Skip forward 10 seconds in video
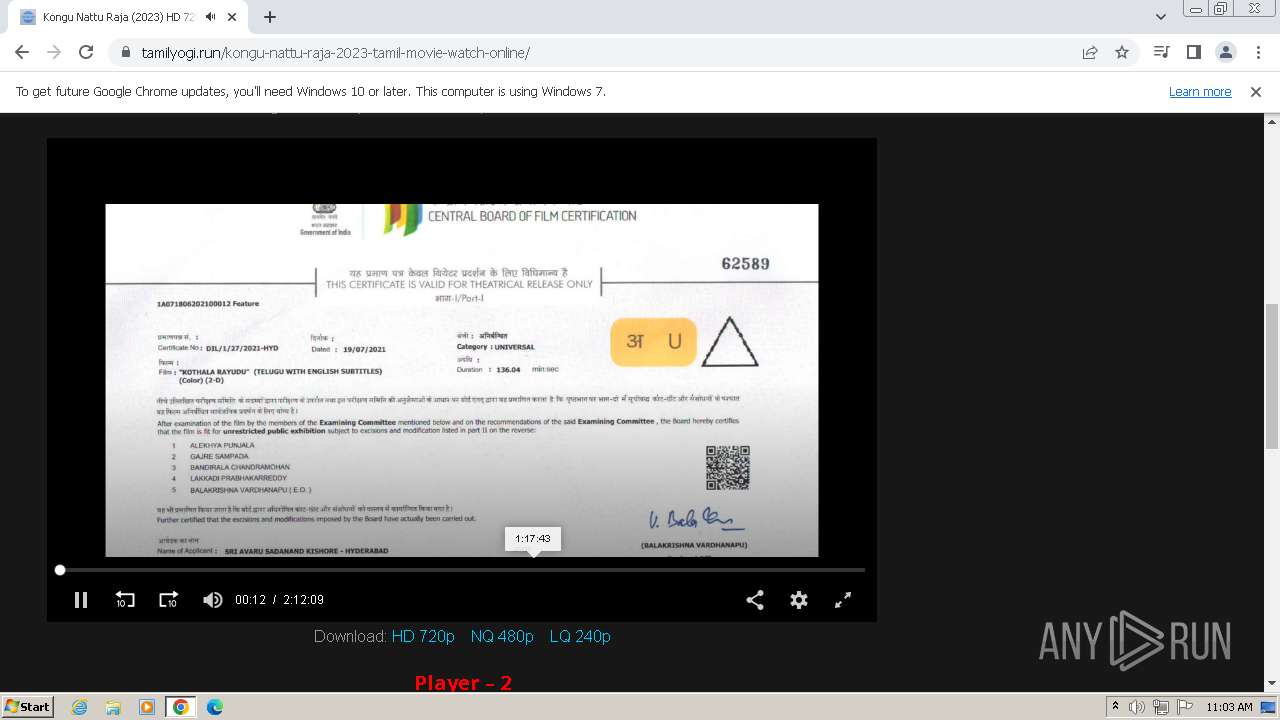This screenshot has height=720, width=1280. pyautogui.click(x=168, y=600)
